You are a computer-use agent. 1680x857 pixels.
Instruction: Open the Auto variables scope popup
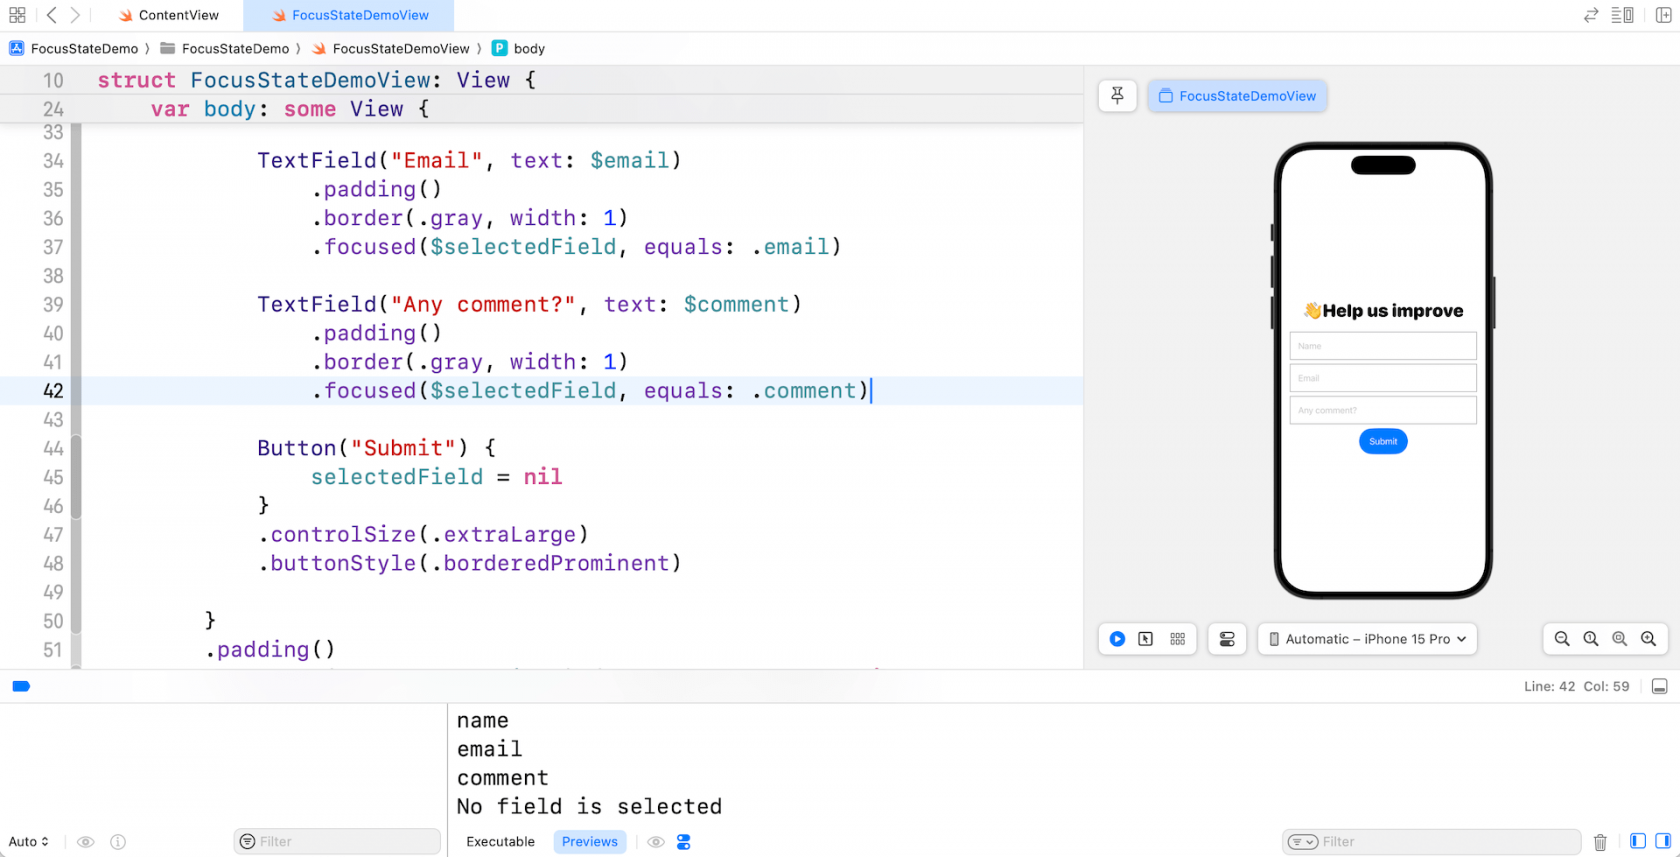28,842
